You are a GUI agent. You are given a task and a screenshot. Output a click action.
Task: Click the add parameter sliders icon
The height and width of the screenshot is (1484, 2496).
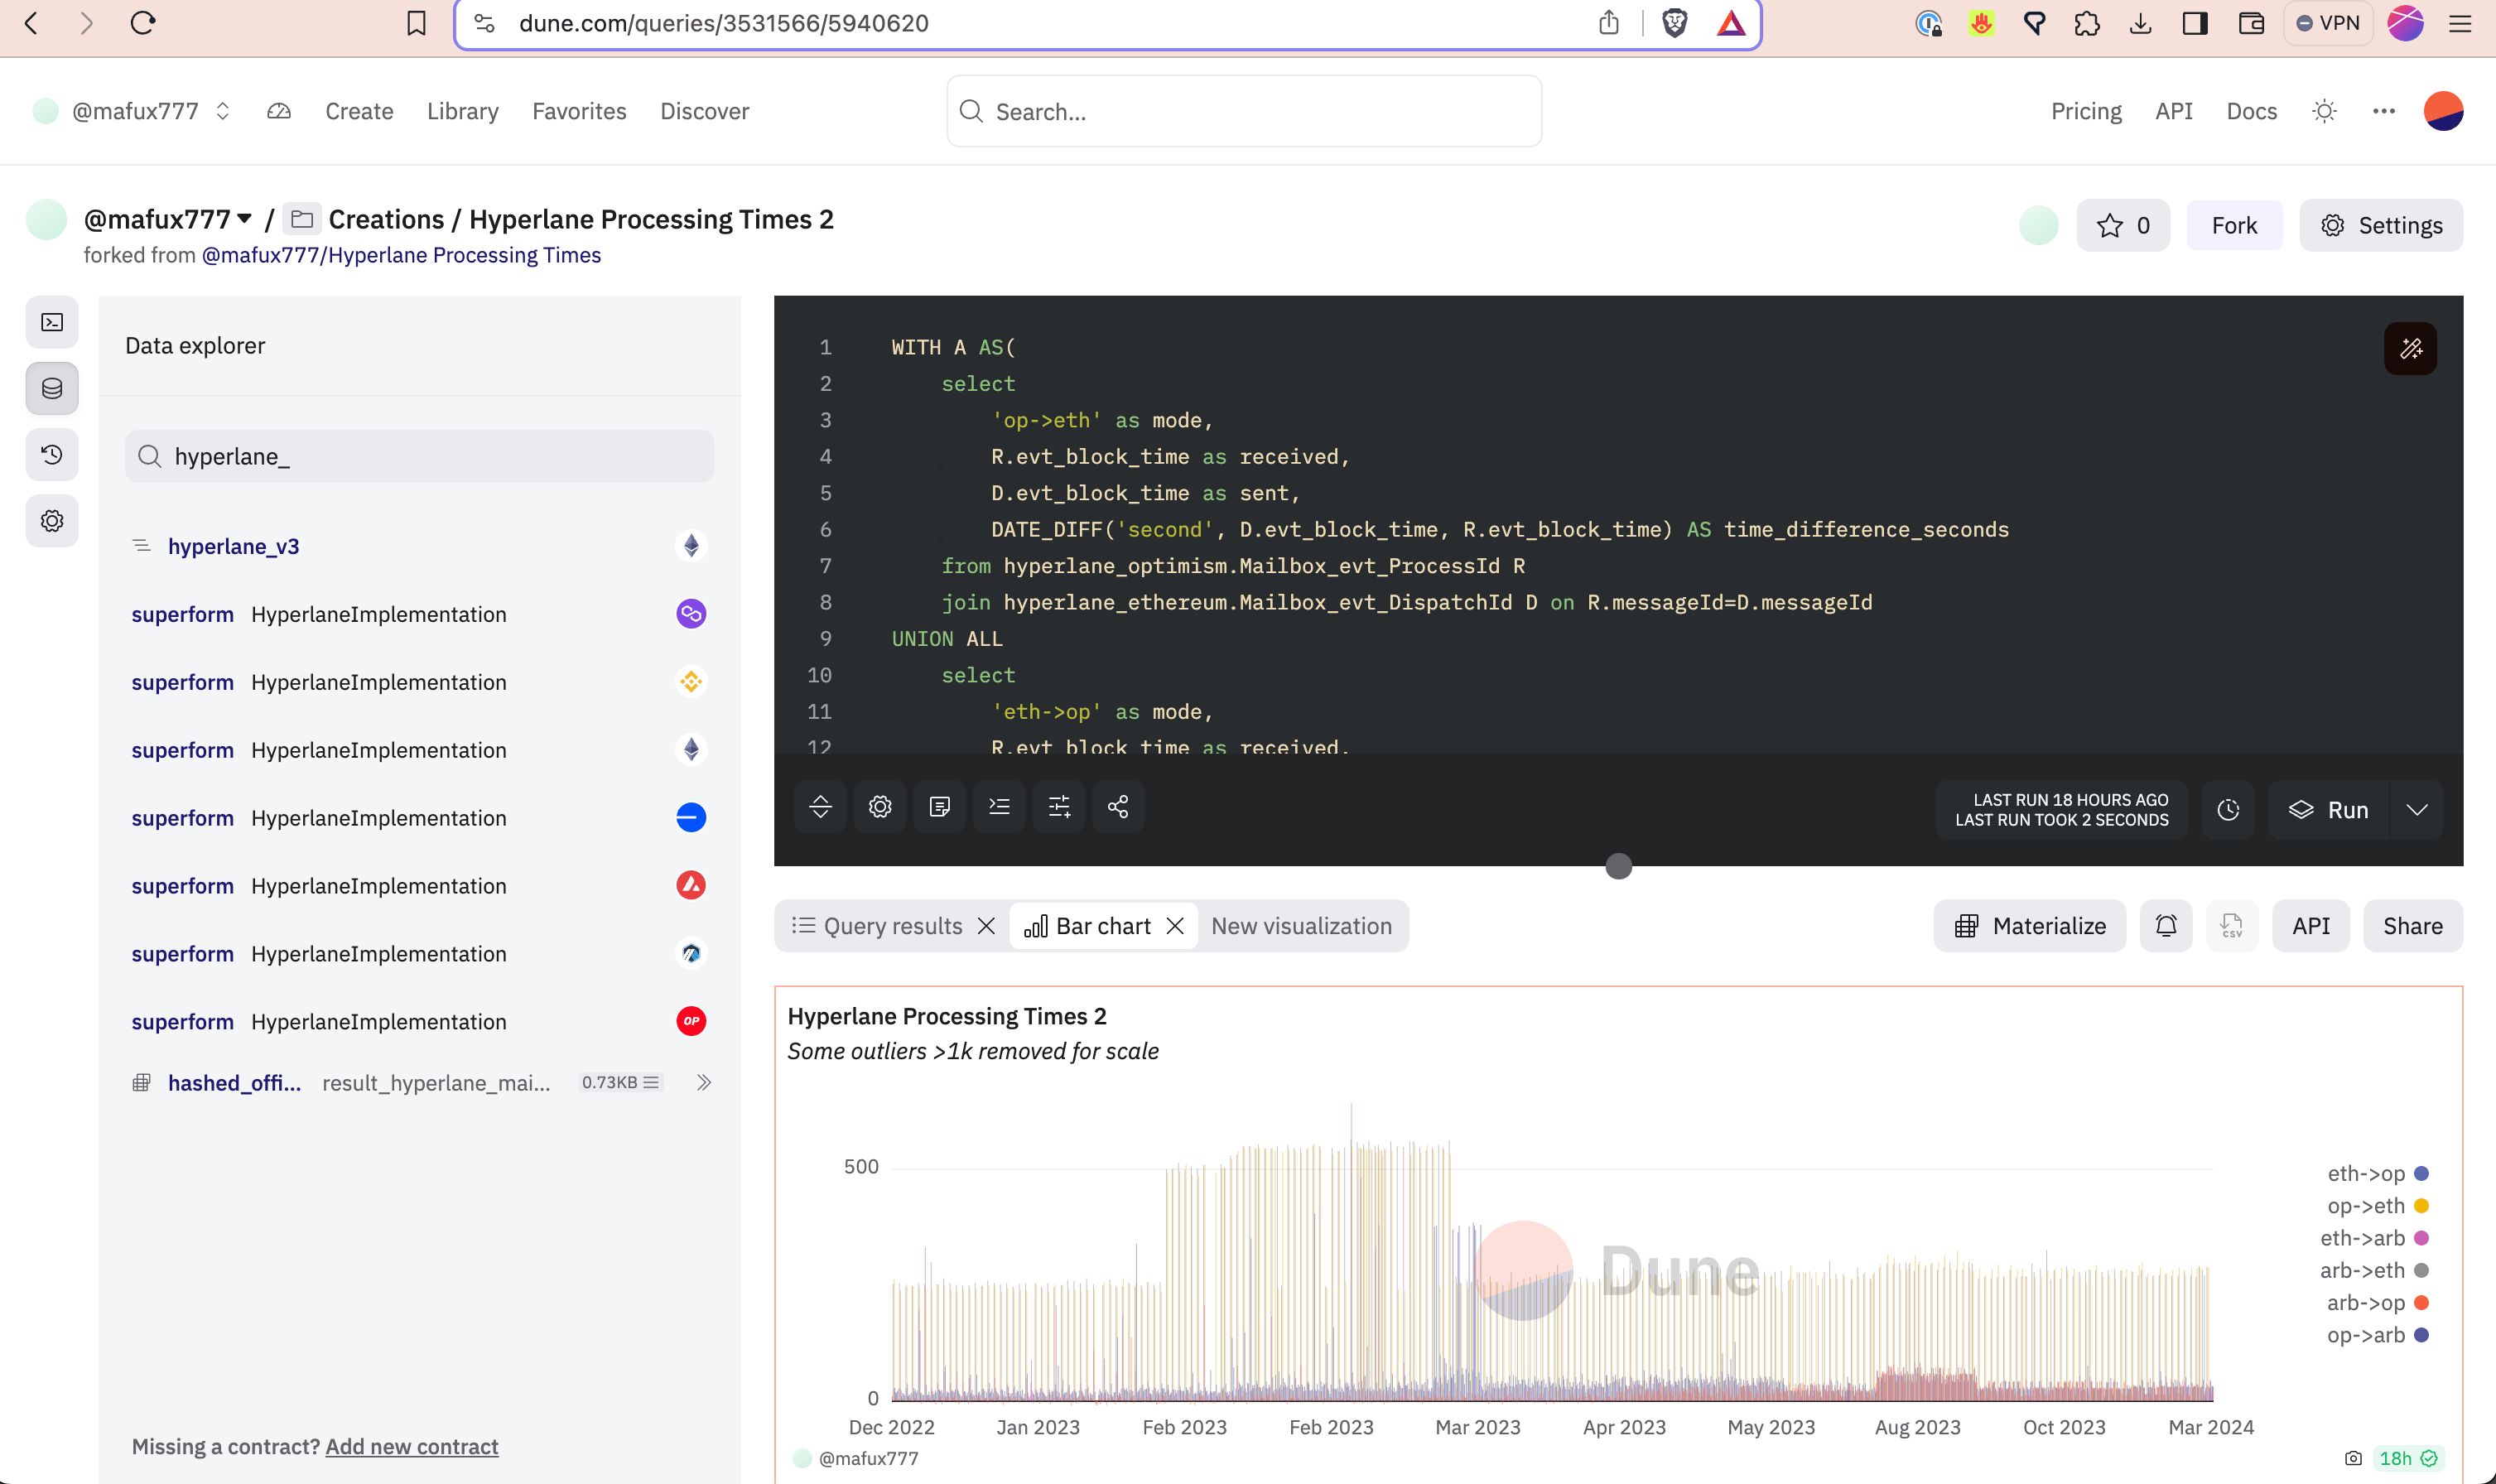(x=1059, y=806)
